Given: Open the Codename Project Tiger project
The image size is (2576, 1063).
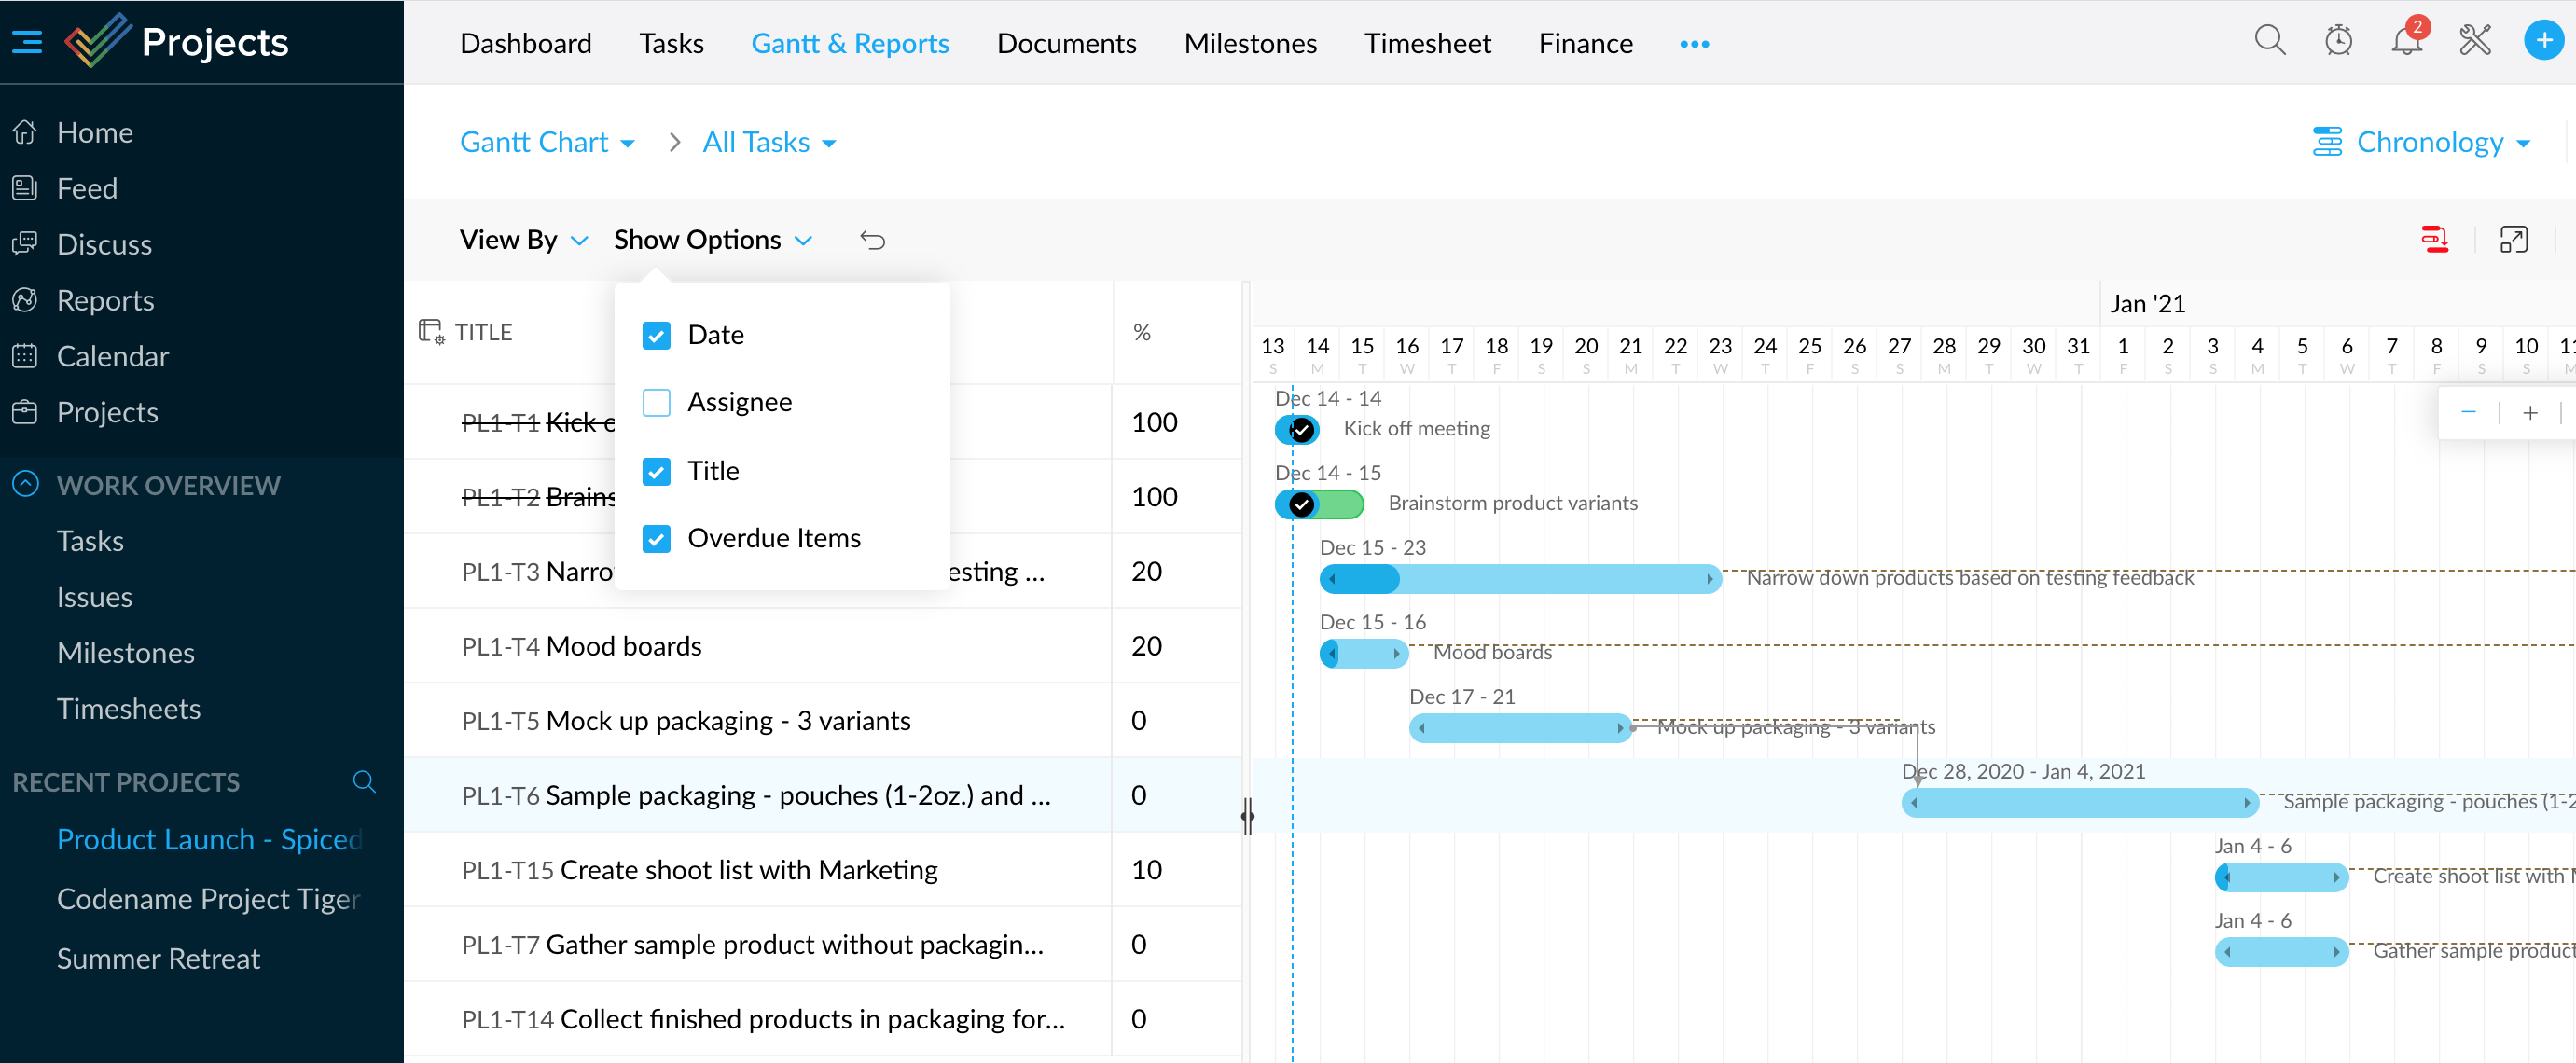Looking at the screenshot, I should 207,898.
